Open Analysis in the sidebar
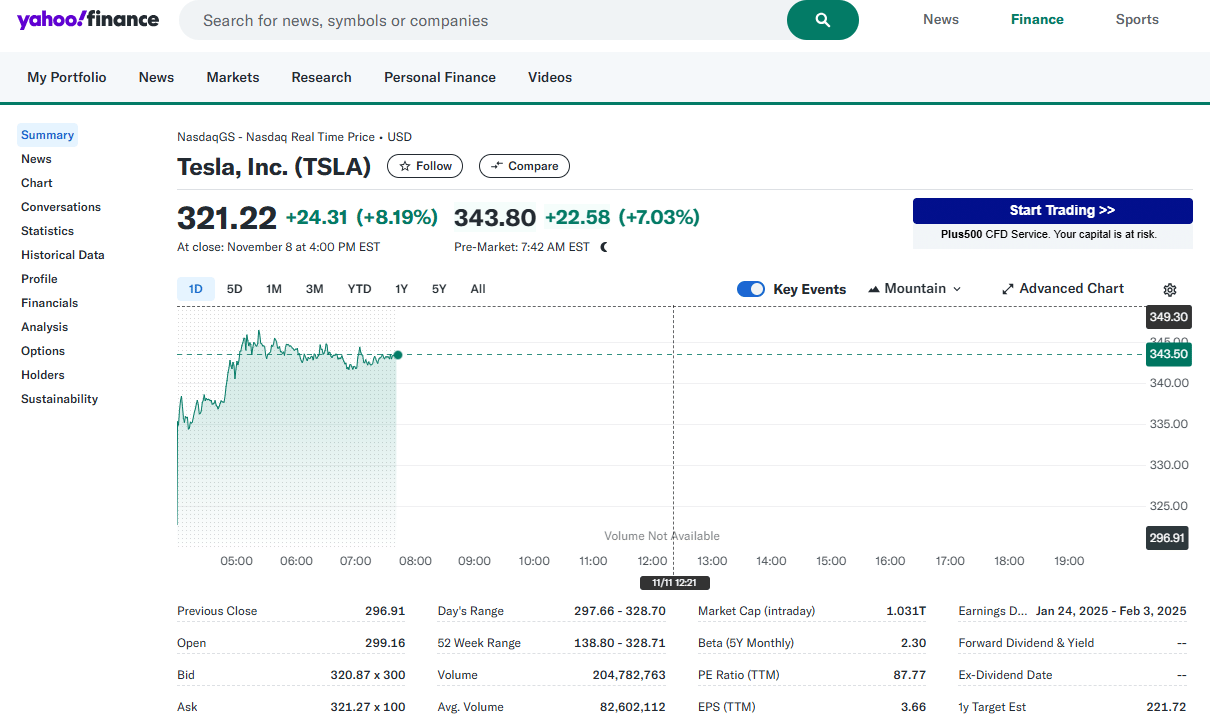The width and height of the screenshot is (1210, 728). (x=45, y=327)
